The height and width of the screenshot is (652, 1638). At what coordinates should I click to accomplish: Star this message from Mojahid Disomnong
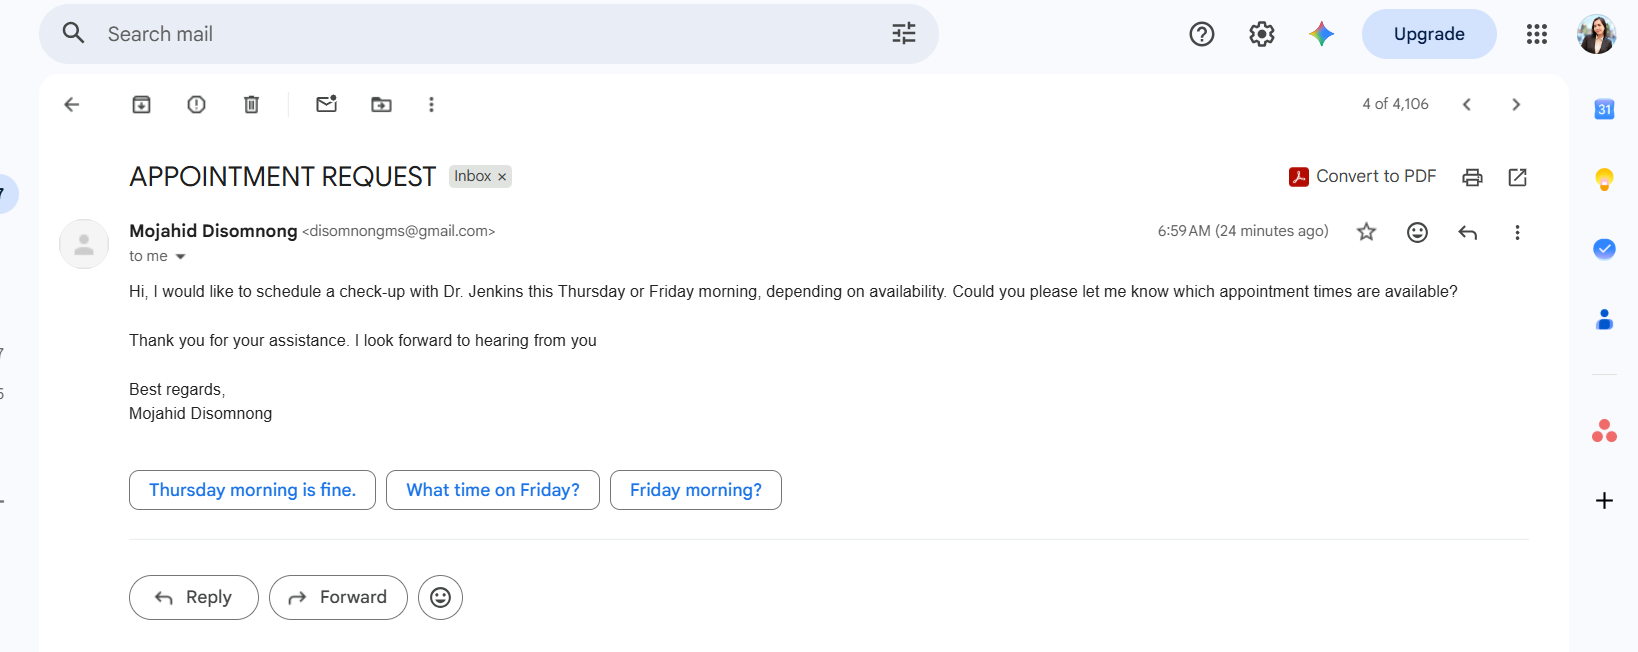click(1366, 232)
